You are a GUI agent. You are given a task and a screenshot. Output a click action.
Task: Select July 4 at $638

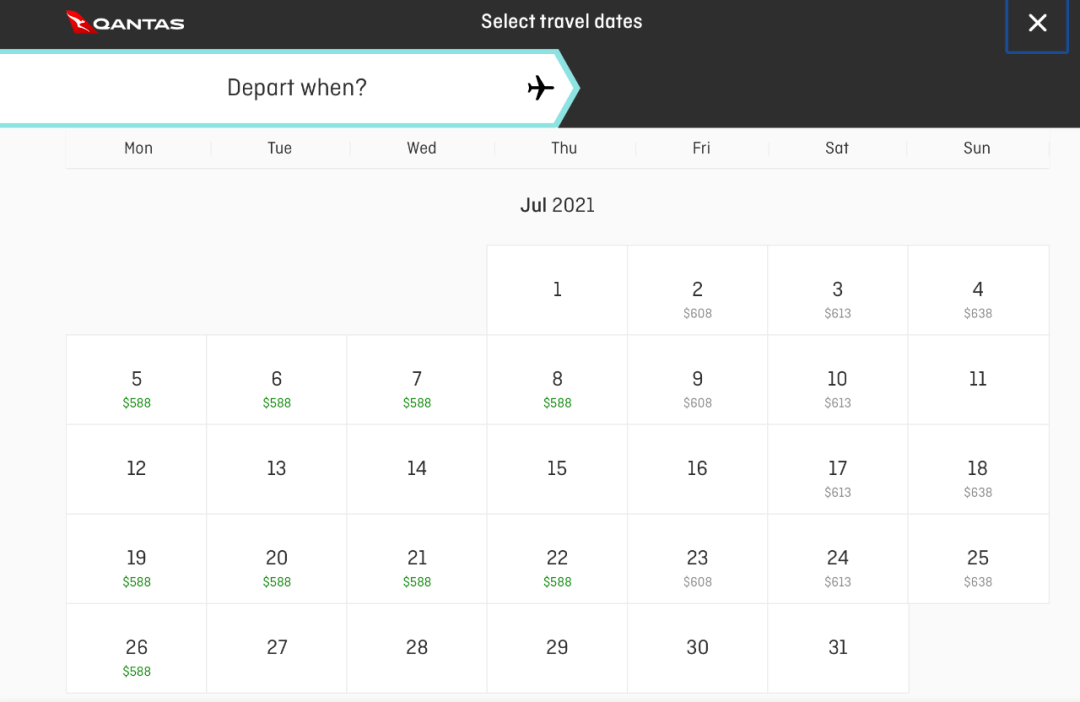(x=977, y=297)
